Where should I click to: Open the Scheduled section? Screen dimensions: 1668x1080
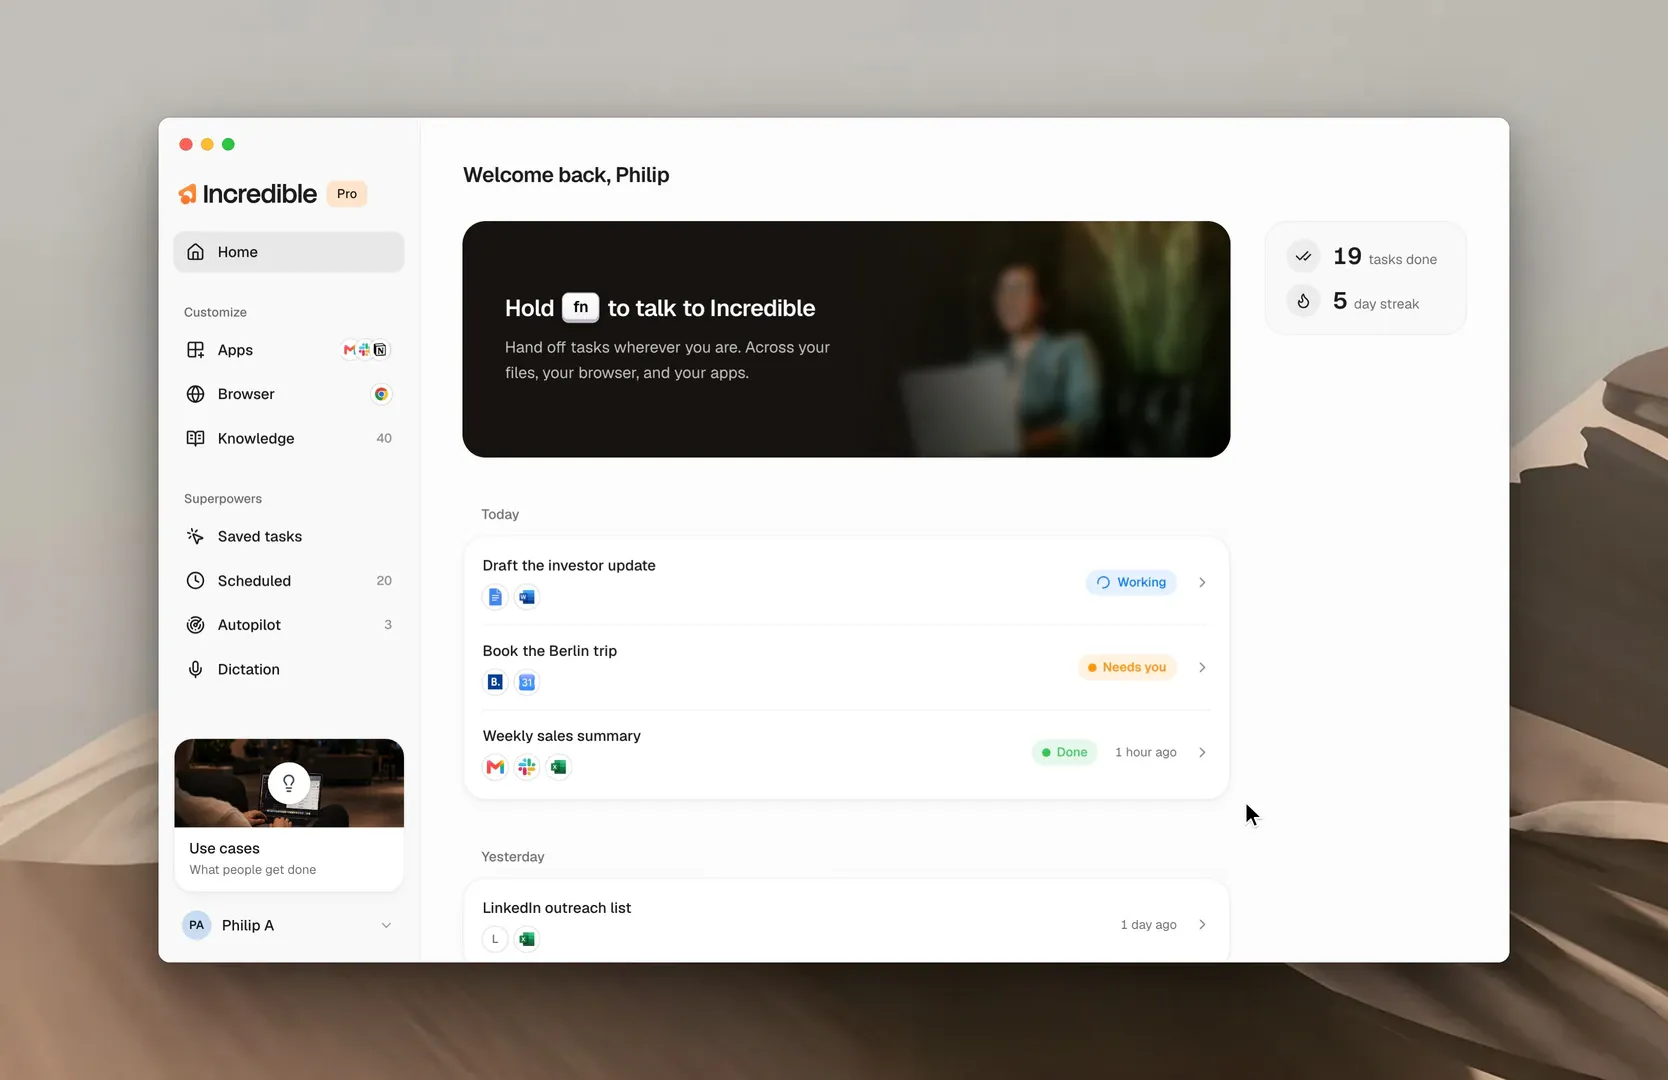[x=289, y=581]
